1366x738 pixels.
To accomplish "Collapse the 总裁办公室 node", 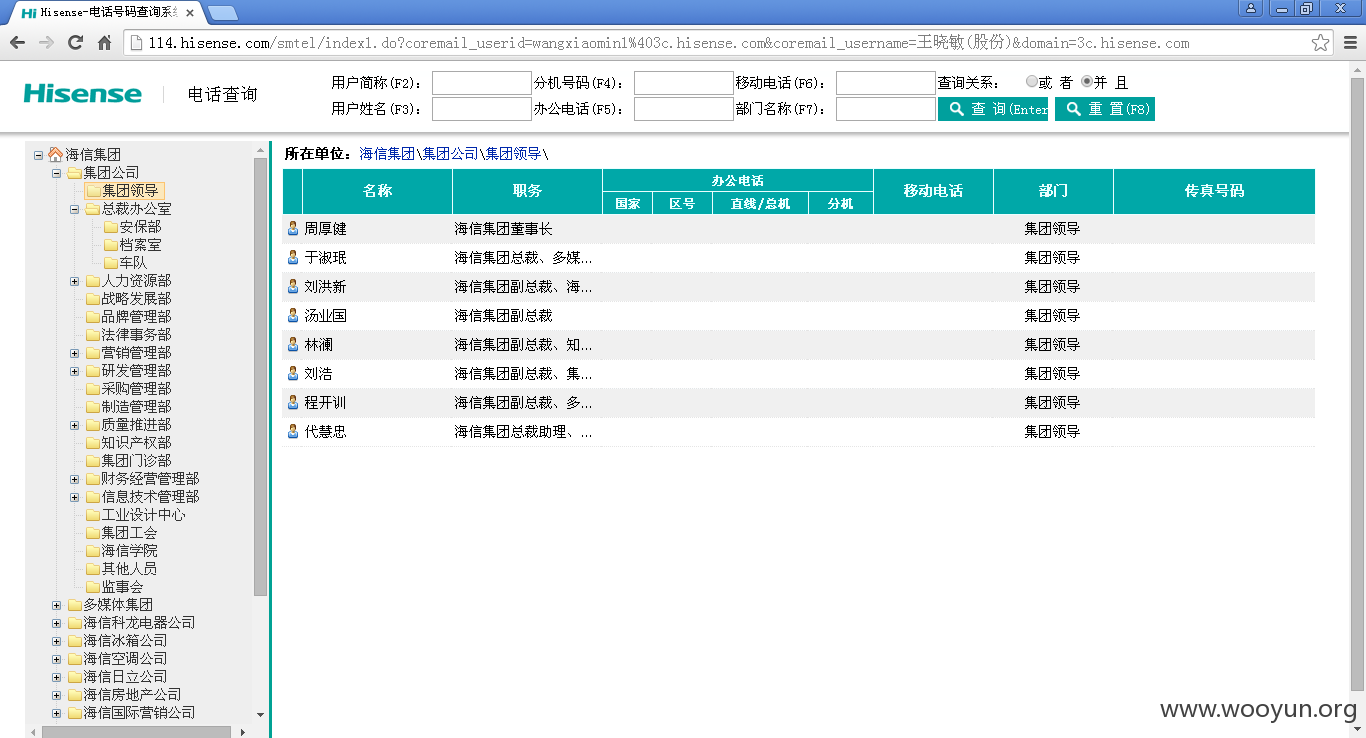I will [74, 209].
